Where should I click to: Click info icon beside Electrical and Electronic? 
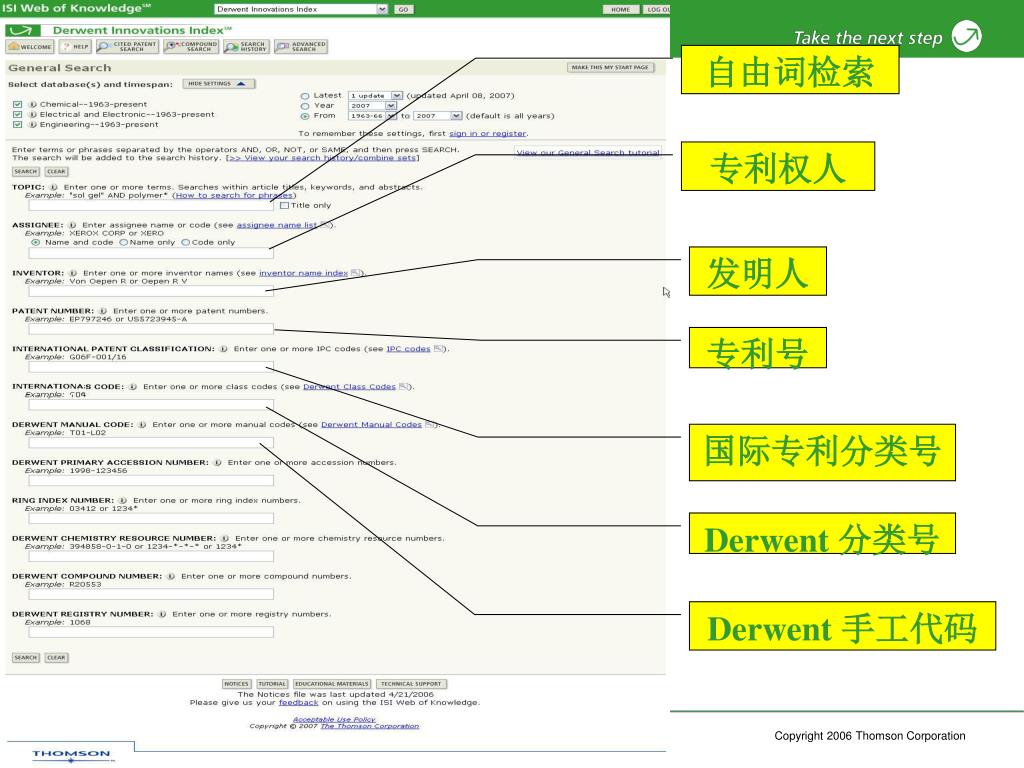(32, 114)
